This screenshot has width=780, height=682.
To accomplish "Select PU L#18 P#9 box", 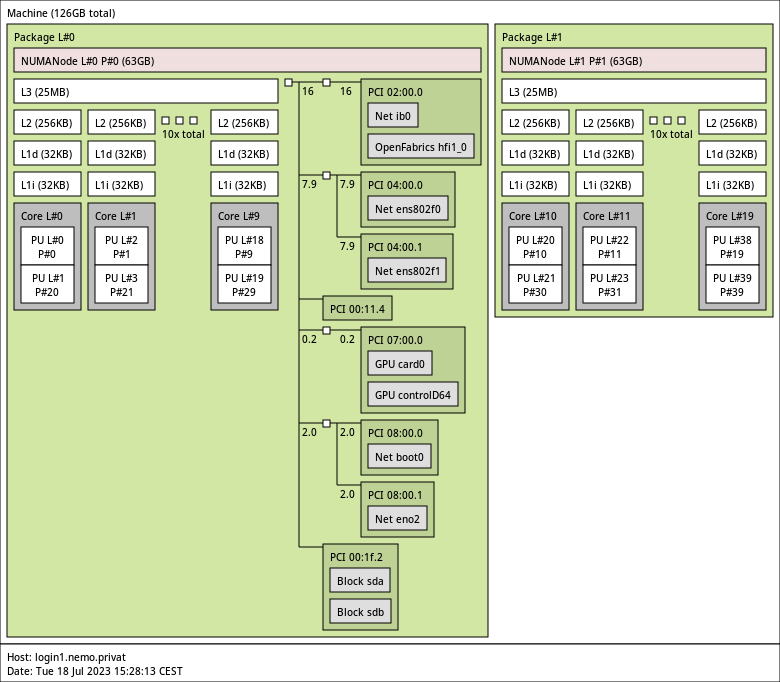I will (x=244, y=247).
